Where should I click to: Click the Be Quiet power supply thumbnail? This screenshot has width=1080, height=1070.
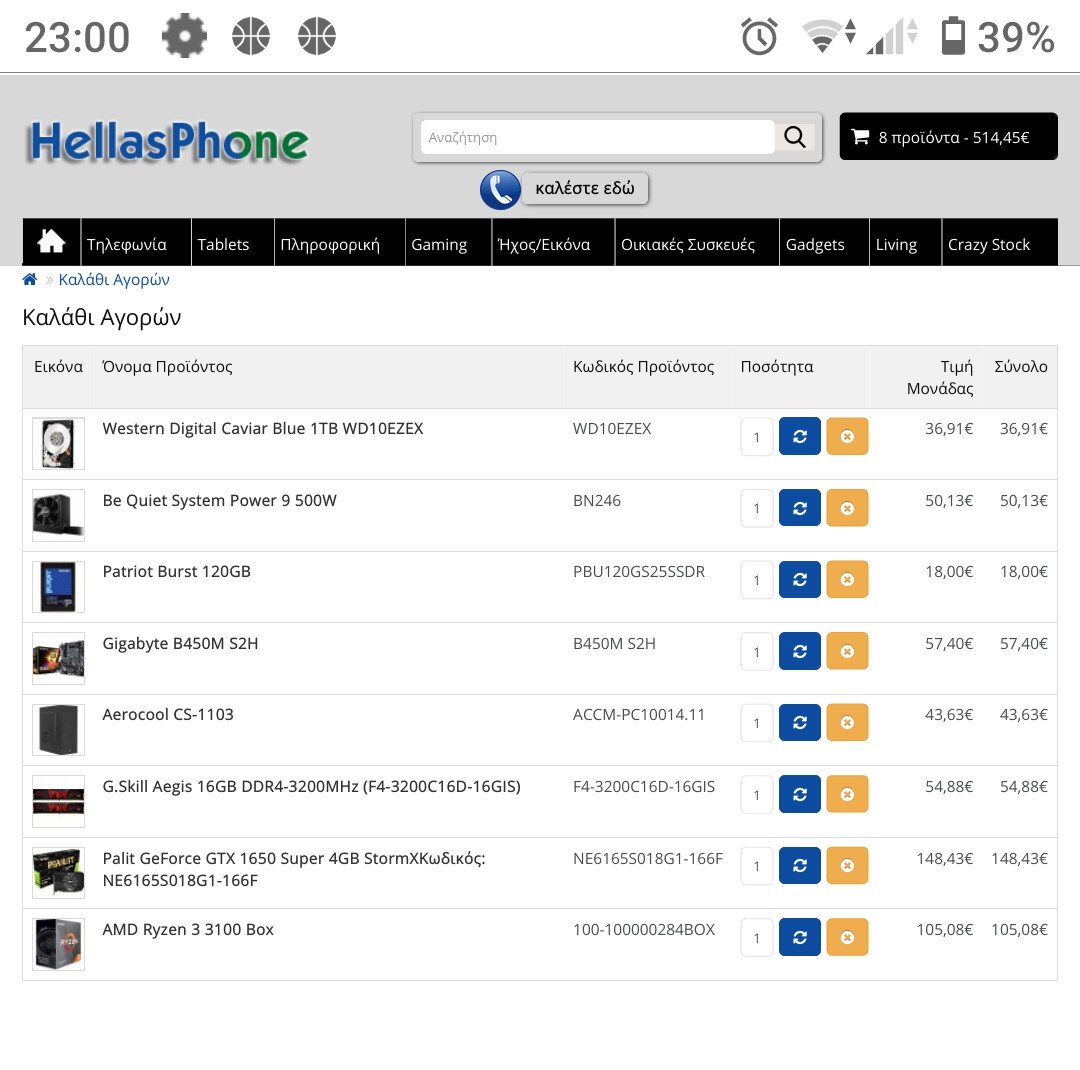point(59,515)
